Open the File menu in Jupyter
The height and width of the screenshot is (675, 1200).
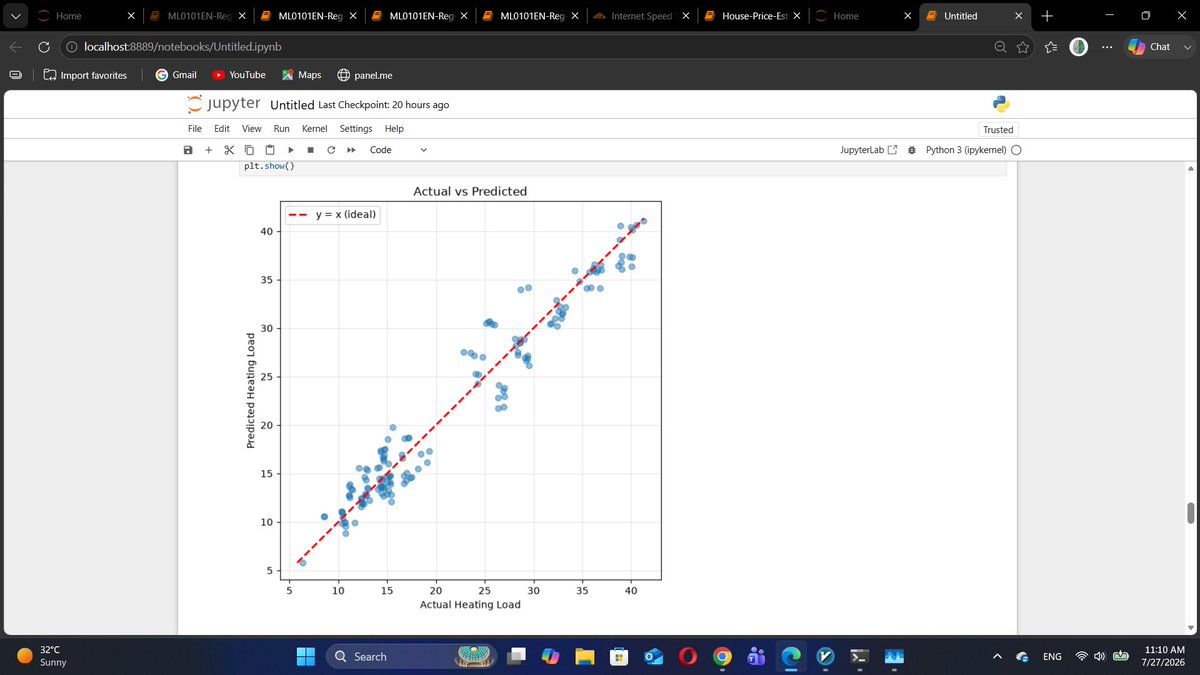click(195, 129)
